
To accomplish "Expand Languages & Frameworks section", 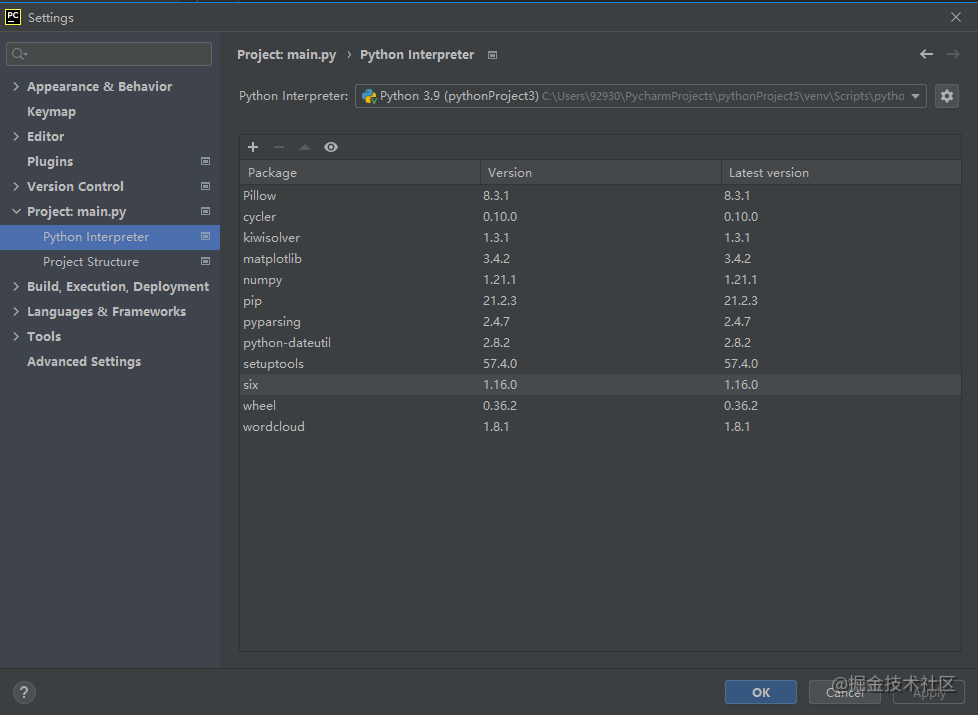I will [x=16, y=311].
